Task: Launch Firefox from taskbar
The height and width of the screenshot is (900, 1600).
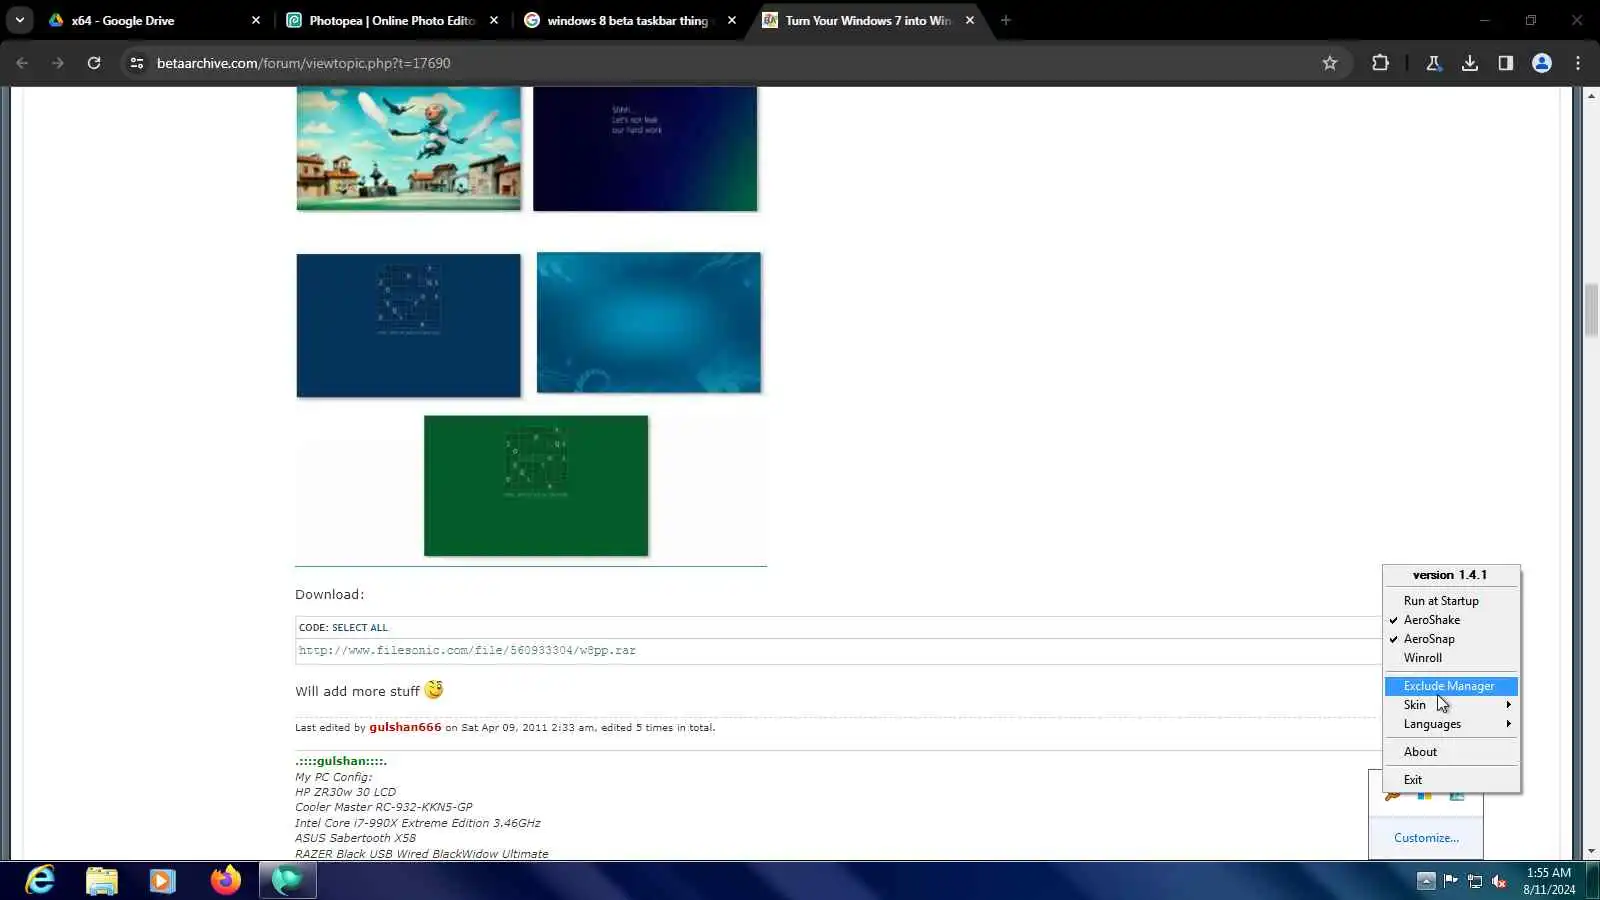Action: 226,880
